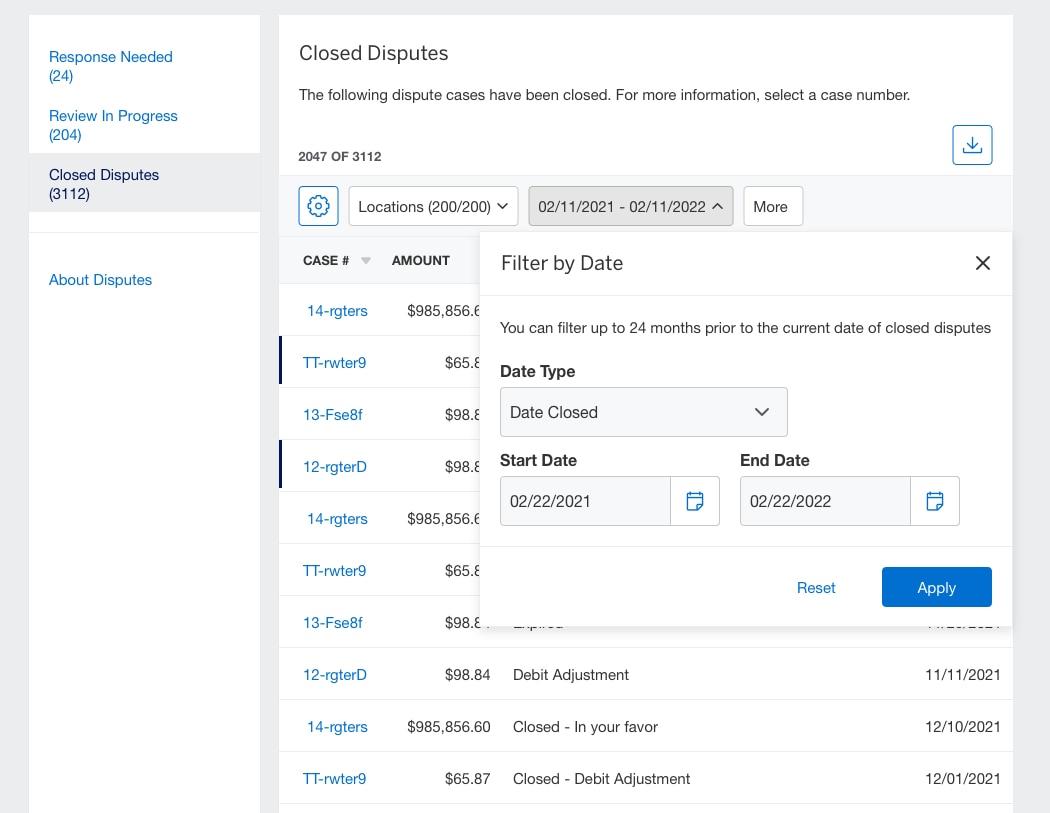Open dispute case 13-Fse8f
The image size is (1050, 813).
pyautogui.click(x=333, y=414)
